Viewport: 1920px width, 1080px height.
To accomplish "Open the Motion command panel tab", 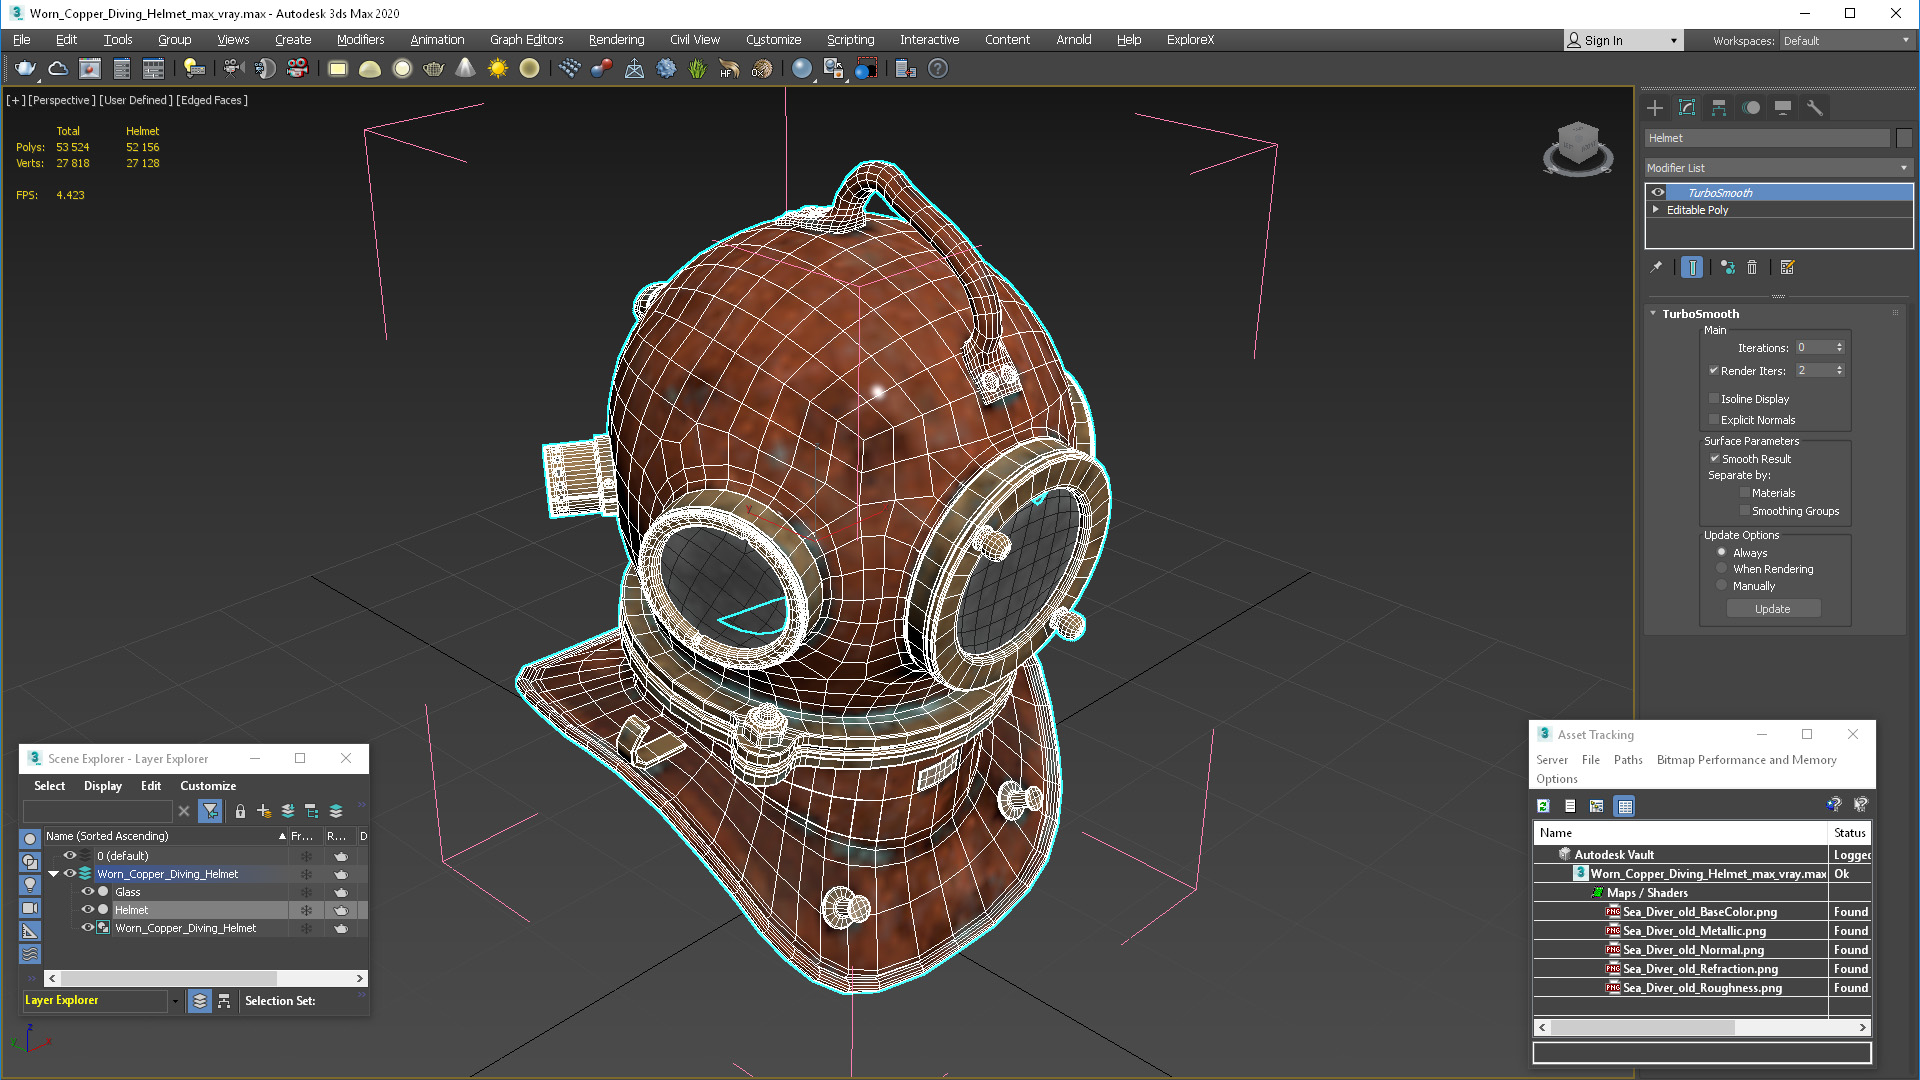I will 1751,108.
